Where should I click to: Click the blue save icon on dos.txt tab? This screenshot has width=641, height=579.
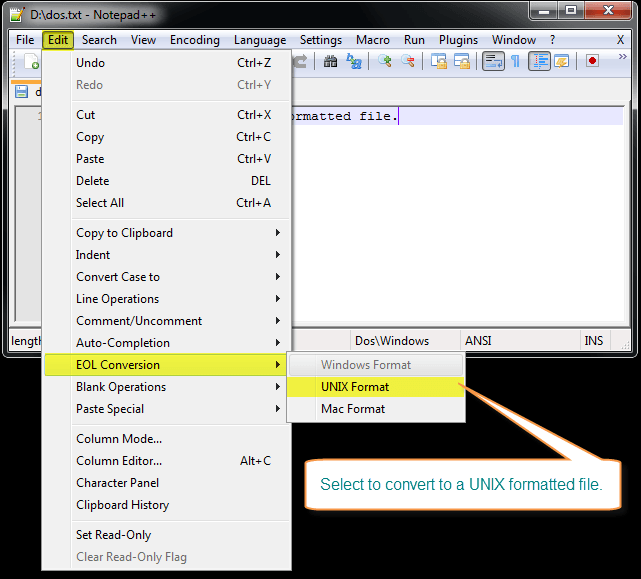21,92
